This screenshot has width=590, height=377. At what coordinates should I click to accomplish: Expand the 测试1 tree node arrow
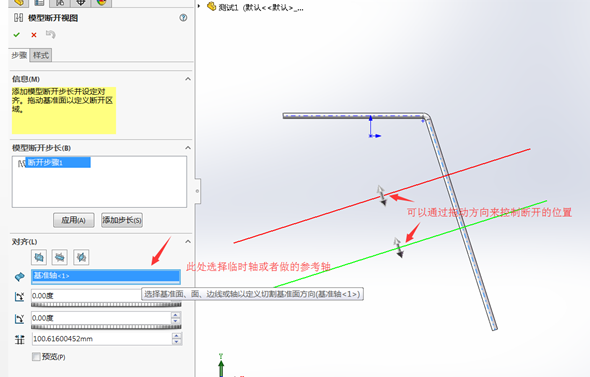pyautogui.click(x=199, y=6)
